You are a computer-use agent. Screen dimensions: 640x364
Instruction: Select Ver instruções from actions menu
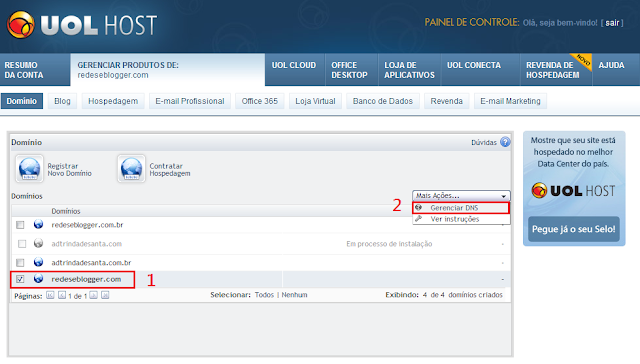pyautogui.click(x=461, y=219)
